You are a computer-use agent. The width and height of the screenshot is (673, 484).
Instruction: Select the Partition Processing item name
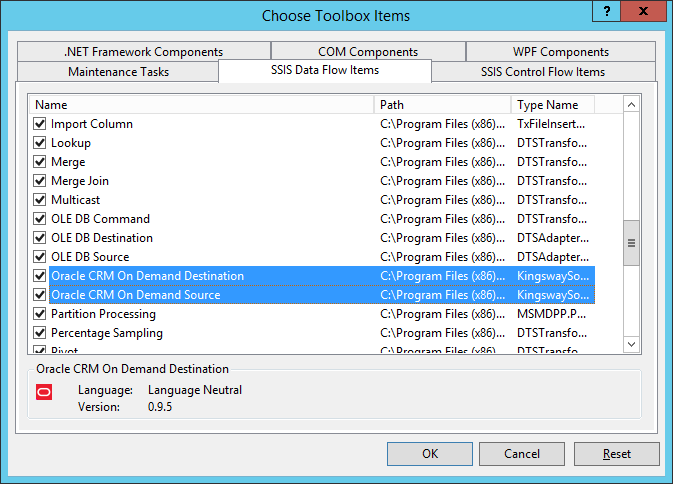[x=103, y=314]
